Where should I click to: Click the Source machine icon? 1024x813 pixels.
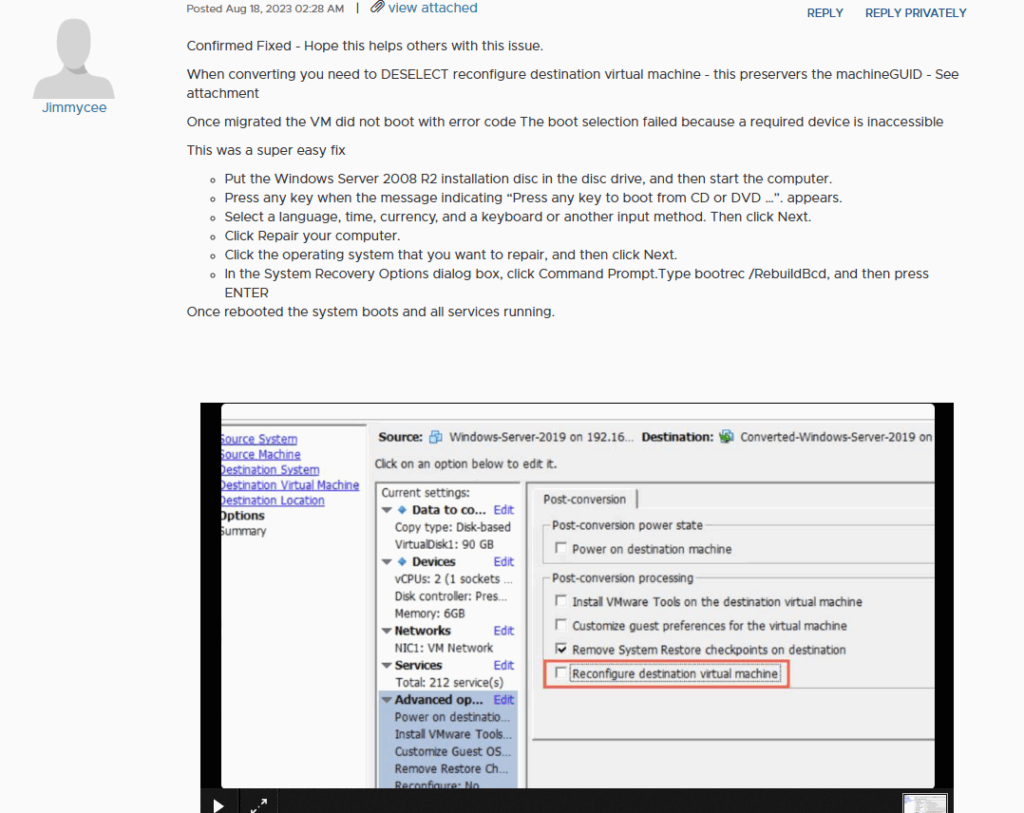coord(435,437)
